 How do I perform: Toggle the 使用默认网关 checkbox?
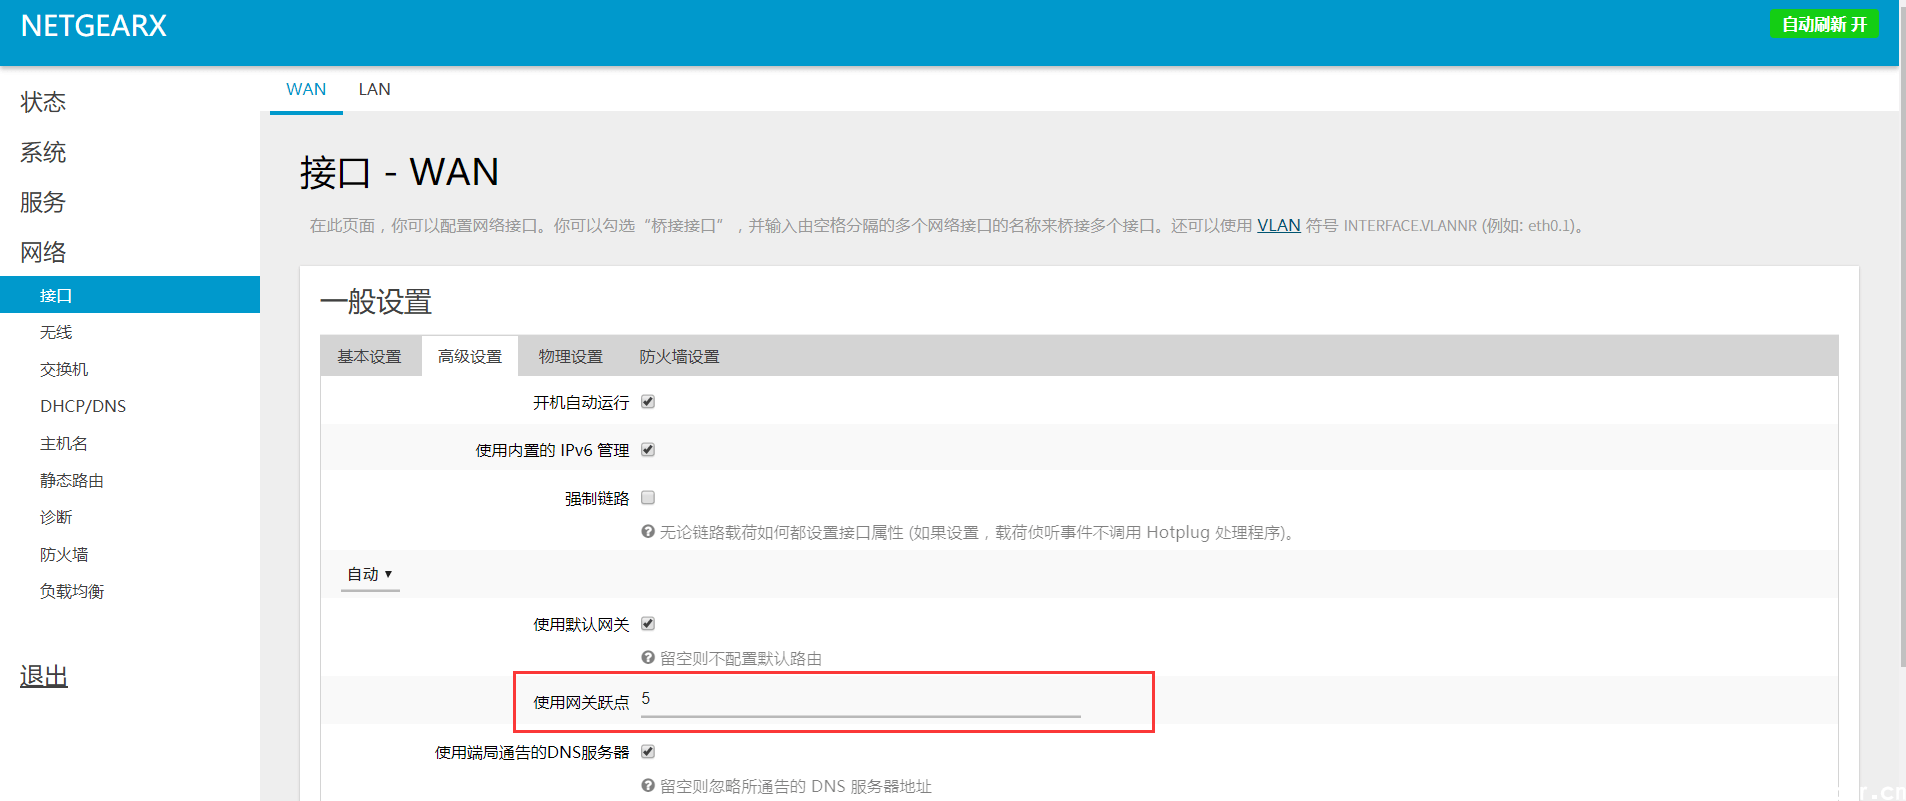[x=648, y=624]
